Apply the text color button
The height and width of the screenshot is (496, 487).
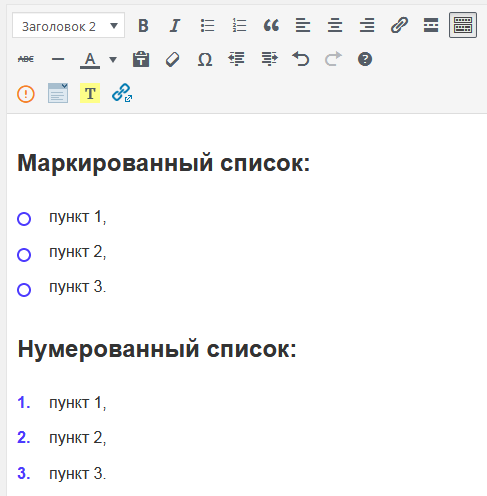90,60
